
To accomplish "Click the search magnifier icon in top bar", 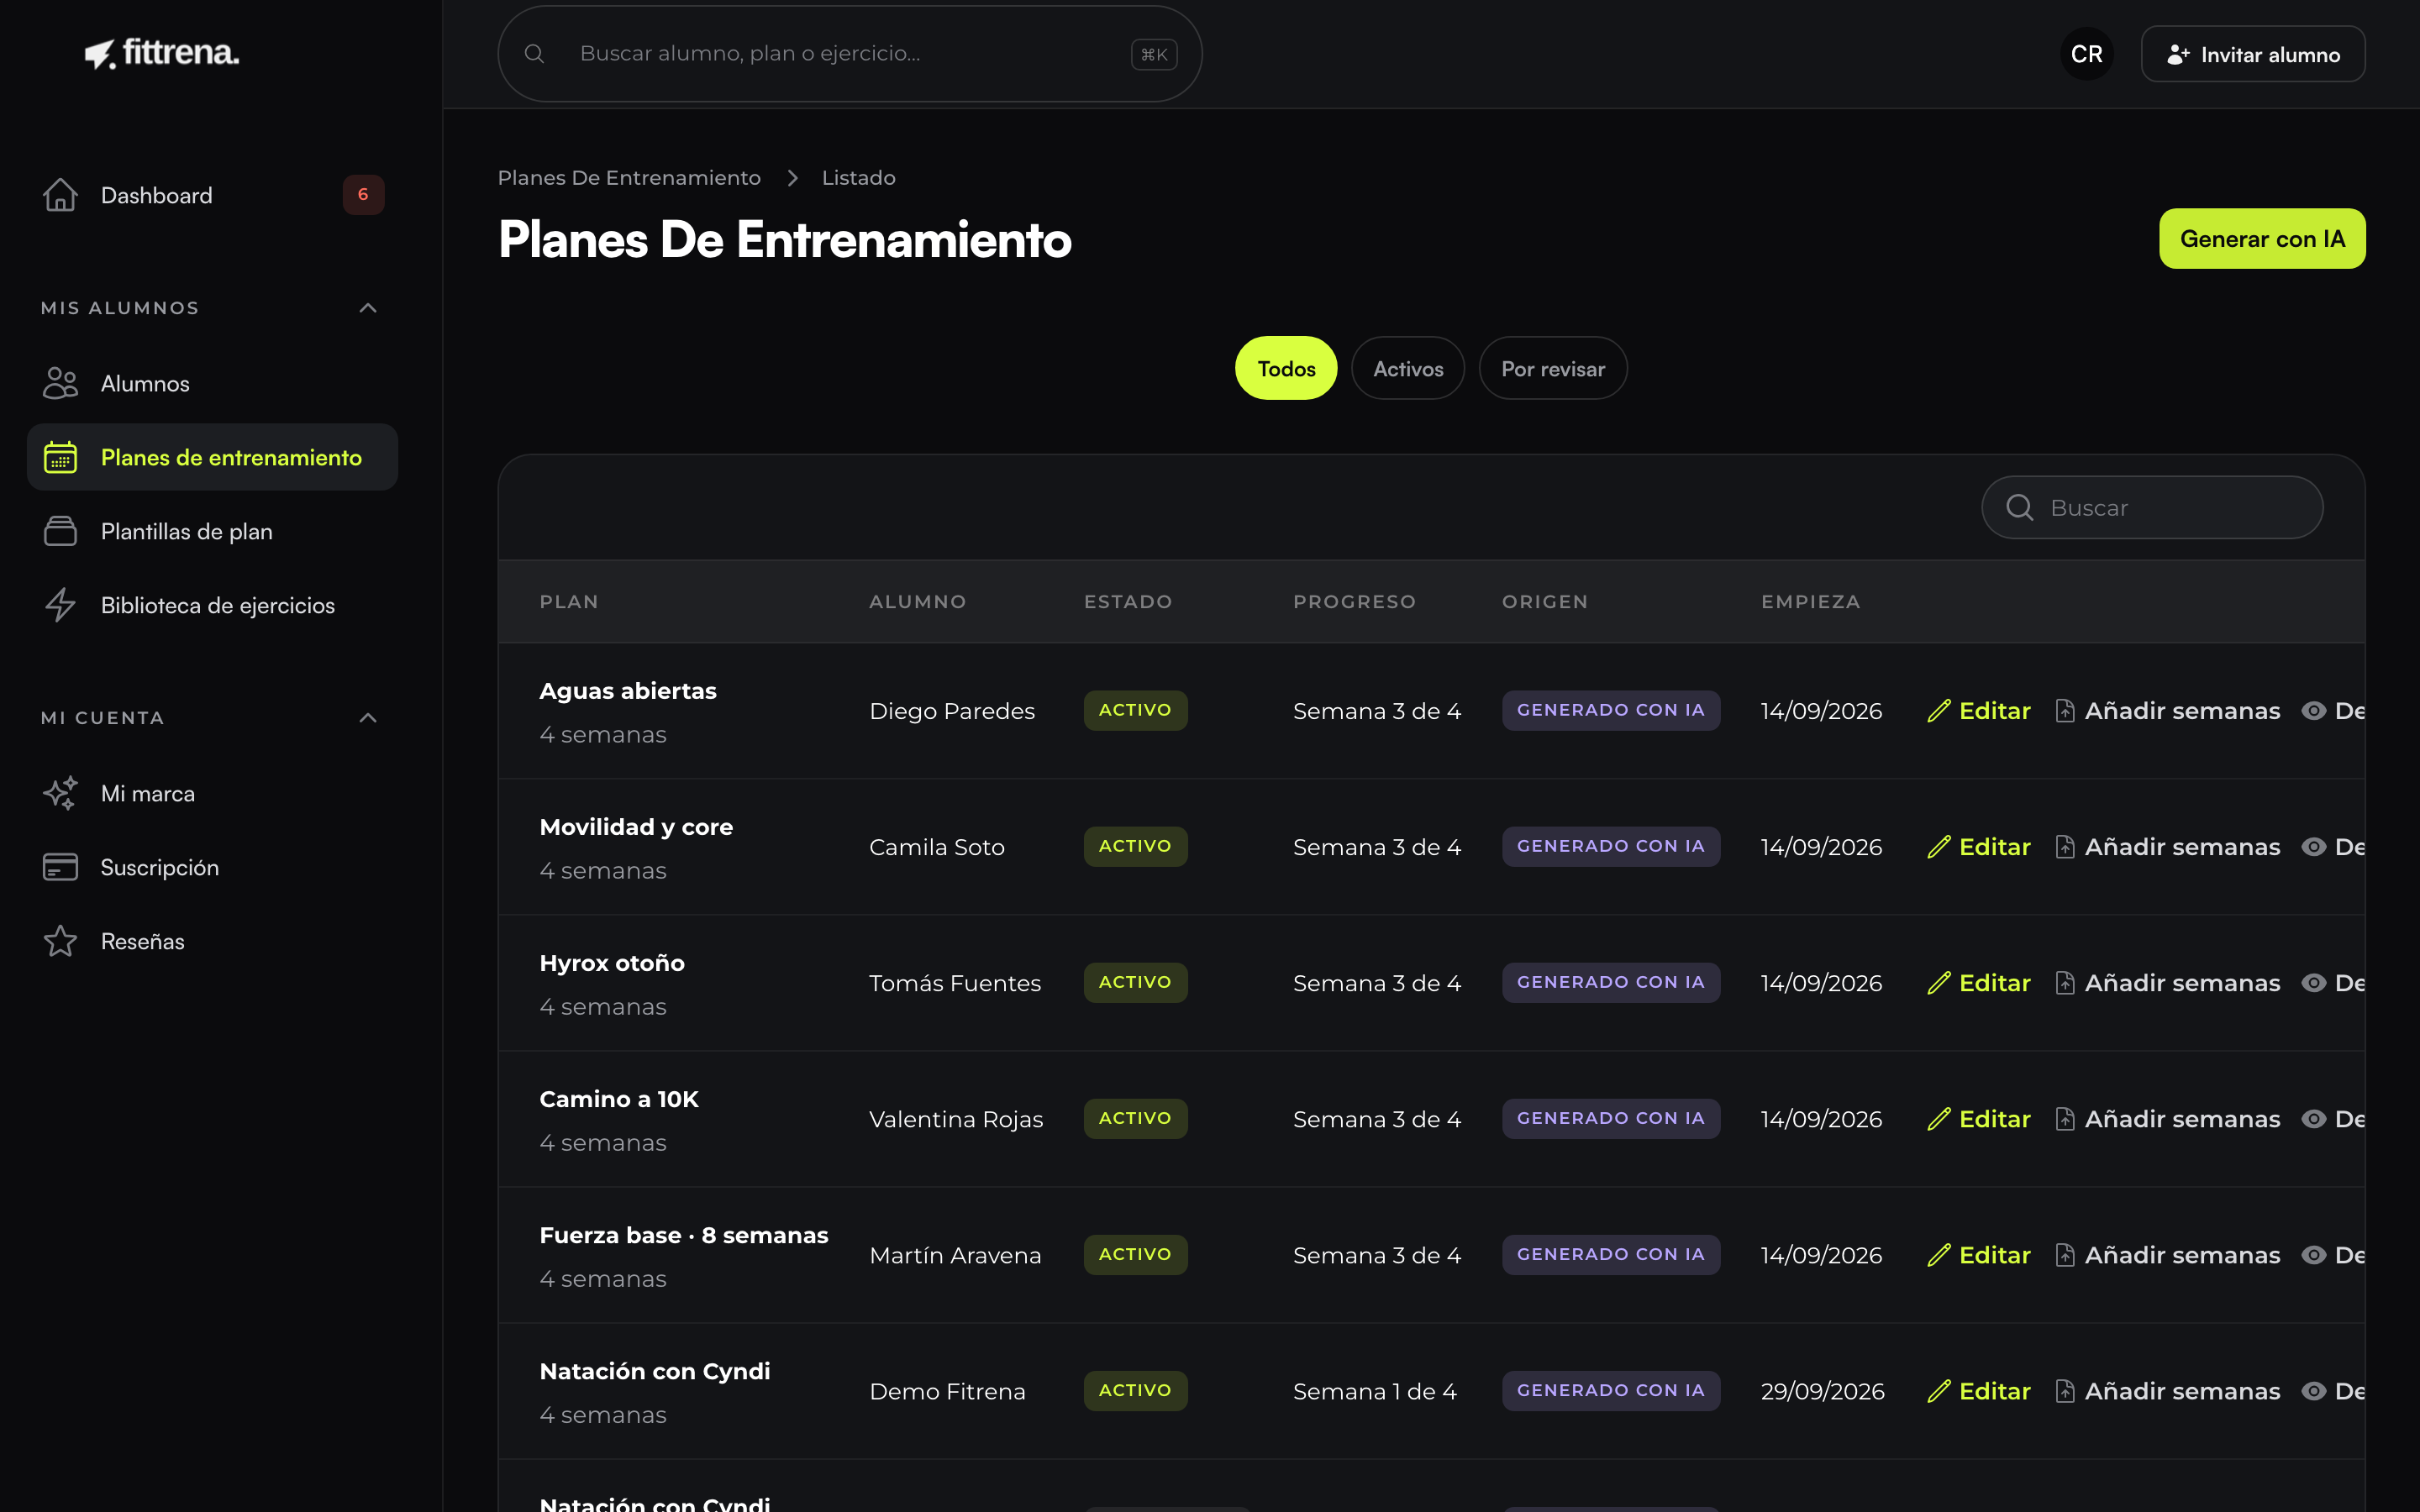I will (535, 54).
